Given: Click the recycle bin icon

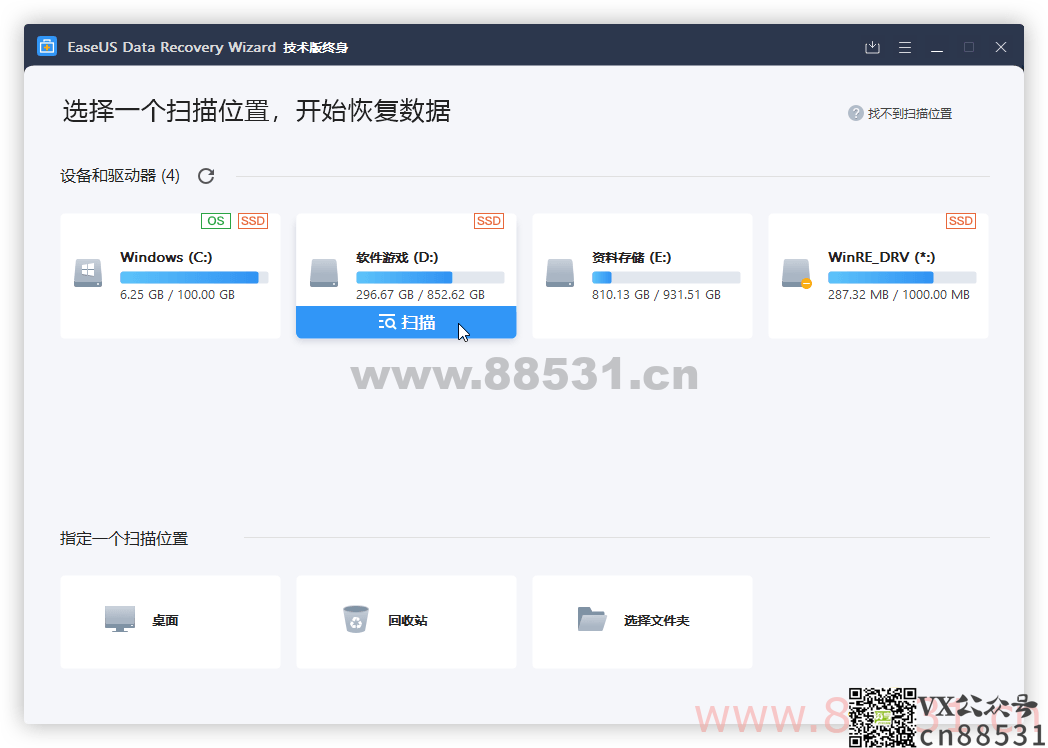Looking at the screenshot, I should [x=356, y=619].
